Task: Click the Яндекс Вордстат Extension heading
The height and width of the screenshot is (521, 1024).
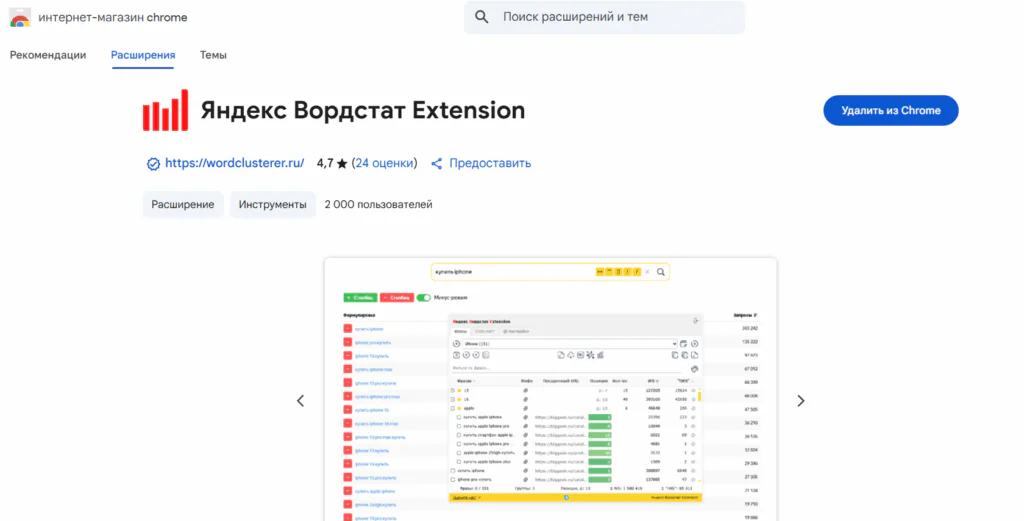Action: tap(362, 110)
